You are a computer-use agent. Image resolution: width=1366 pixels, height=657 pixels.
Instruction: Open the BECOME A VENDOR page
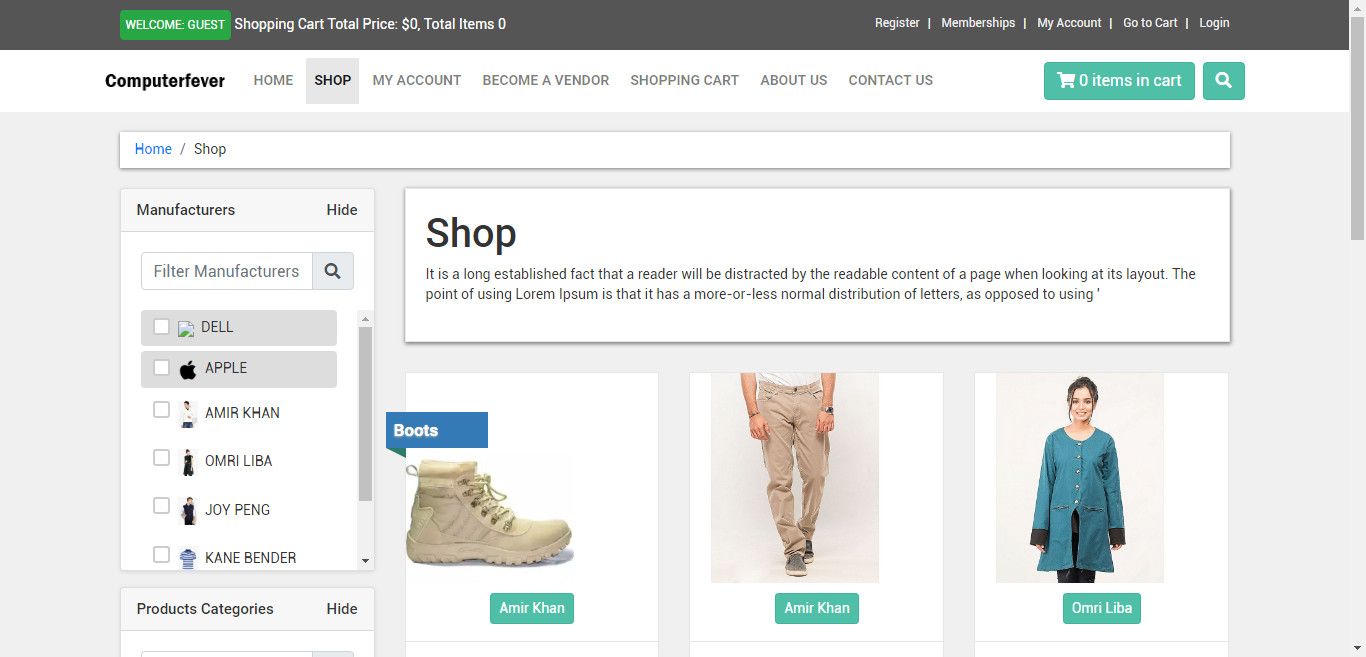[x=546, y=81]
